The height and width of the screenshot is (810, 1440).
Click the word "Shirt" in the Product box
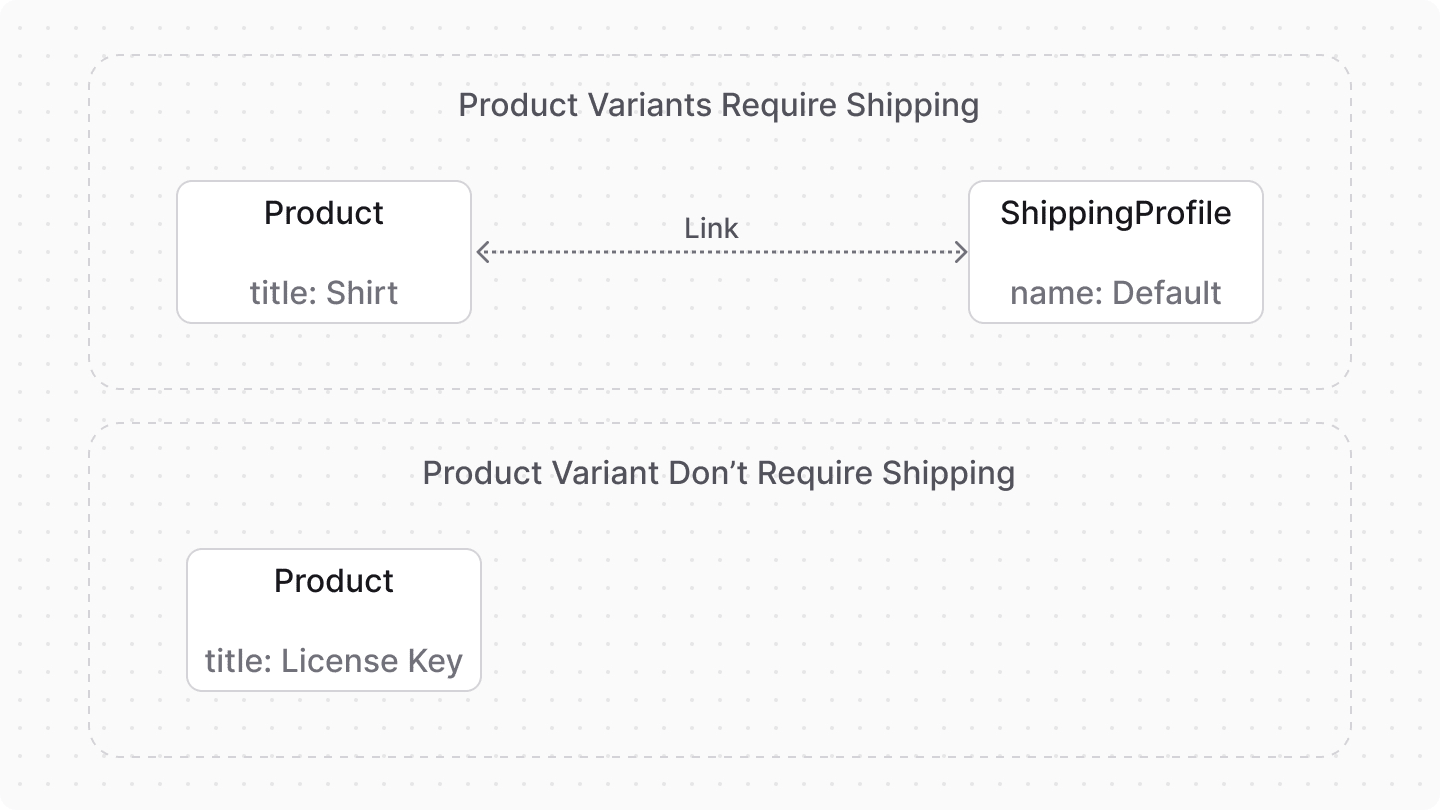pyautogui.click(x=362, y=293)
